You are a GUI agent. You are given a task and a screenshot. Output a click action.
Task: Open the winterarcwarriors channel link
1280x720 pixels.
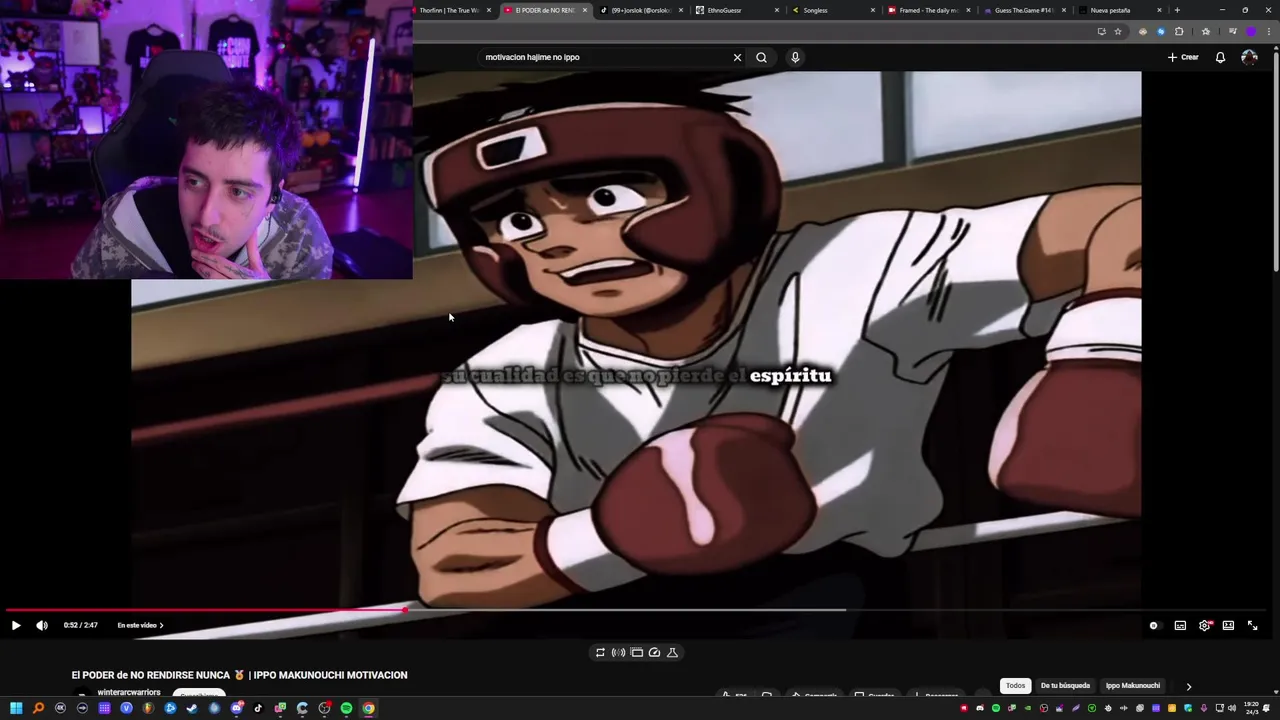(129, 692)
